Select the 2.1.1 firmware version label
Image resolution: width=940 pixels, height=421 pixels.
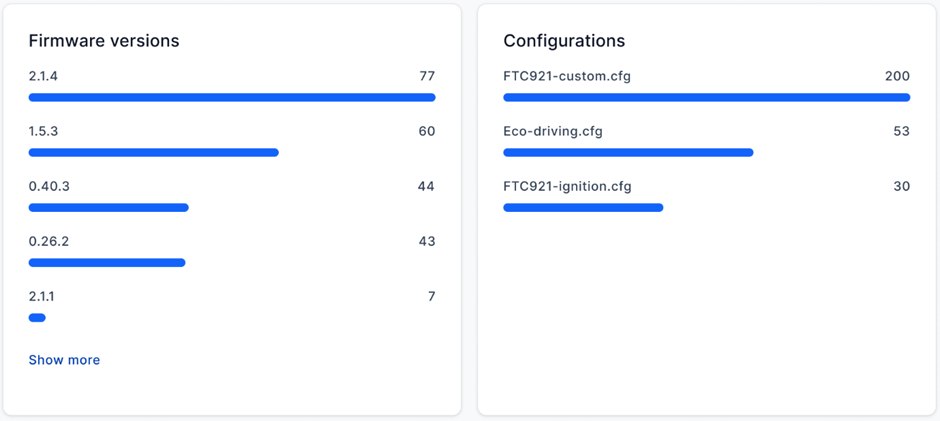pos(43,296)
